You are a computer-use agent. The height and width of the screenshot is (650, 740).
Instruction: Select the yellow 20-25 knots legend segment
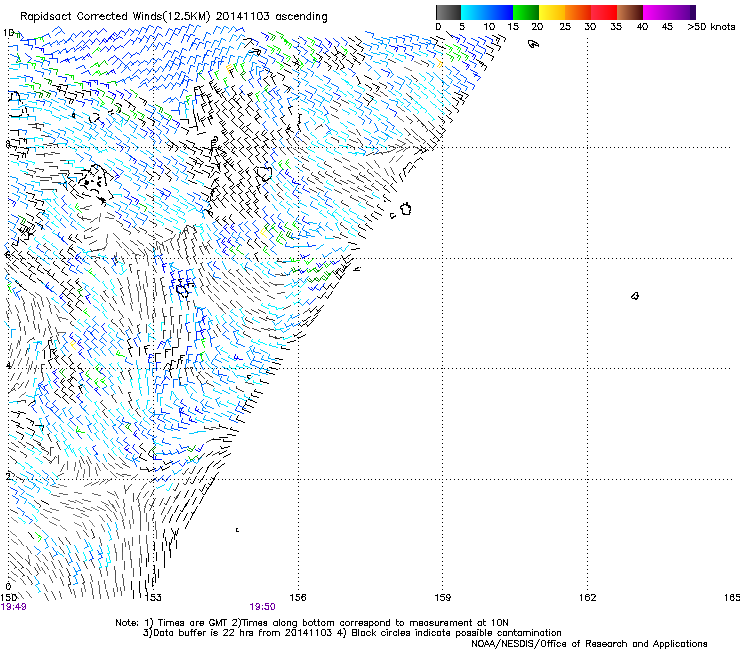coord(552,12)
